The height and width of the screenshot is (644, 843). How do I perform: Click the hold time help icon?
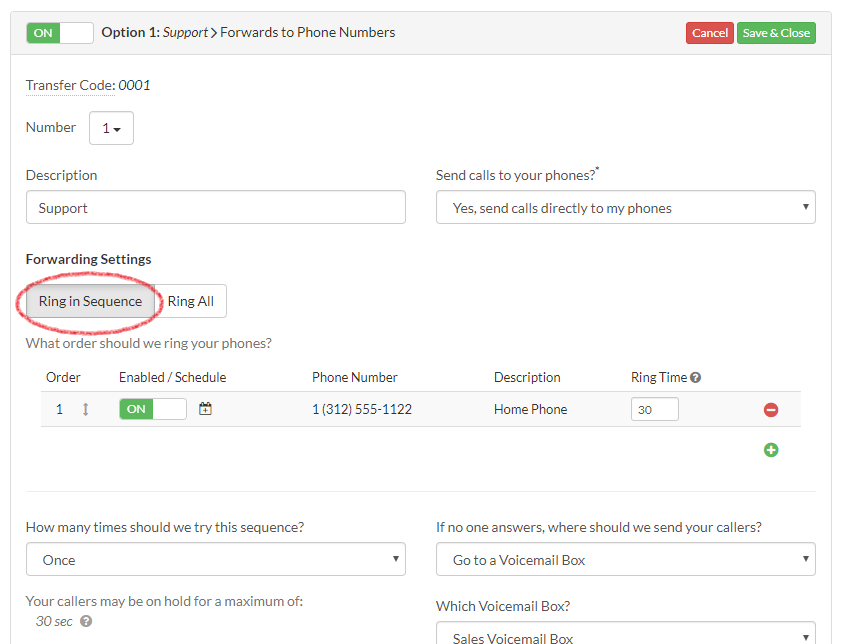[84, 622]
